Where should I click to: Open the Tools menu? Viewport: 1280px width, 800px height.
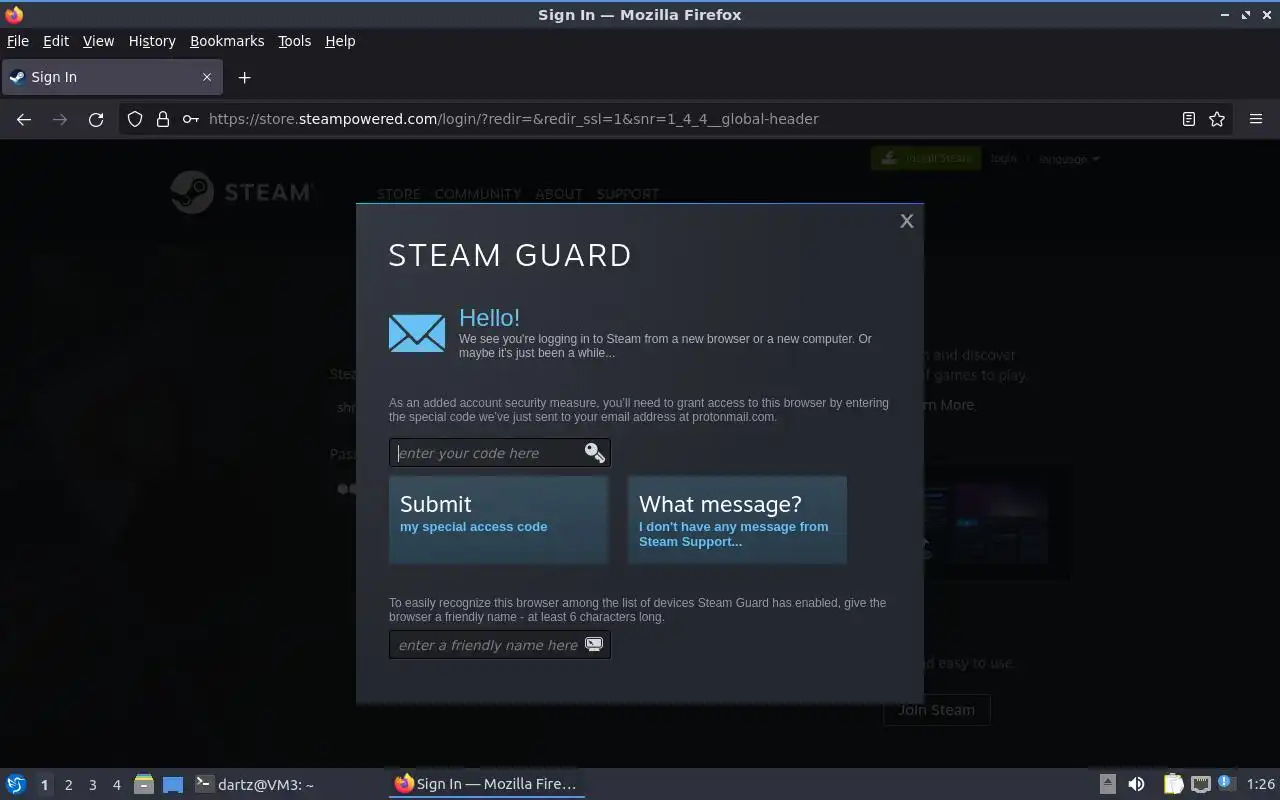[x=294, y=41]
